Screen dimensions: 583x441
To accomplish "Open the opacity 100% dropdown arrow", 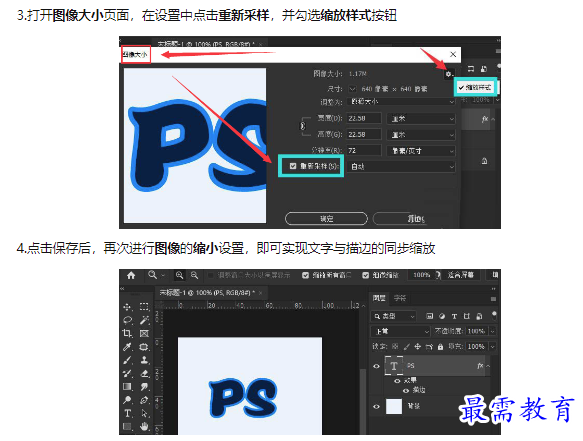I will pos(493,331).
